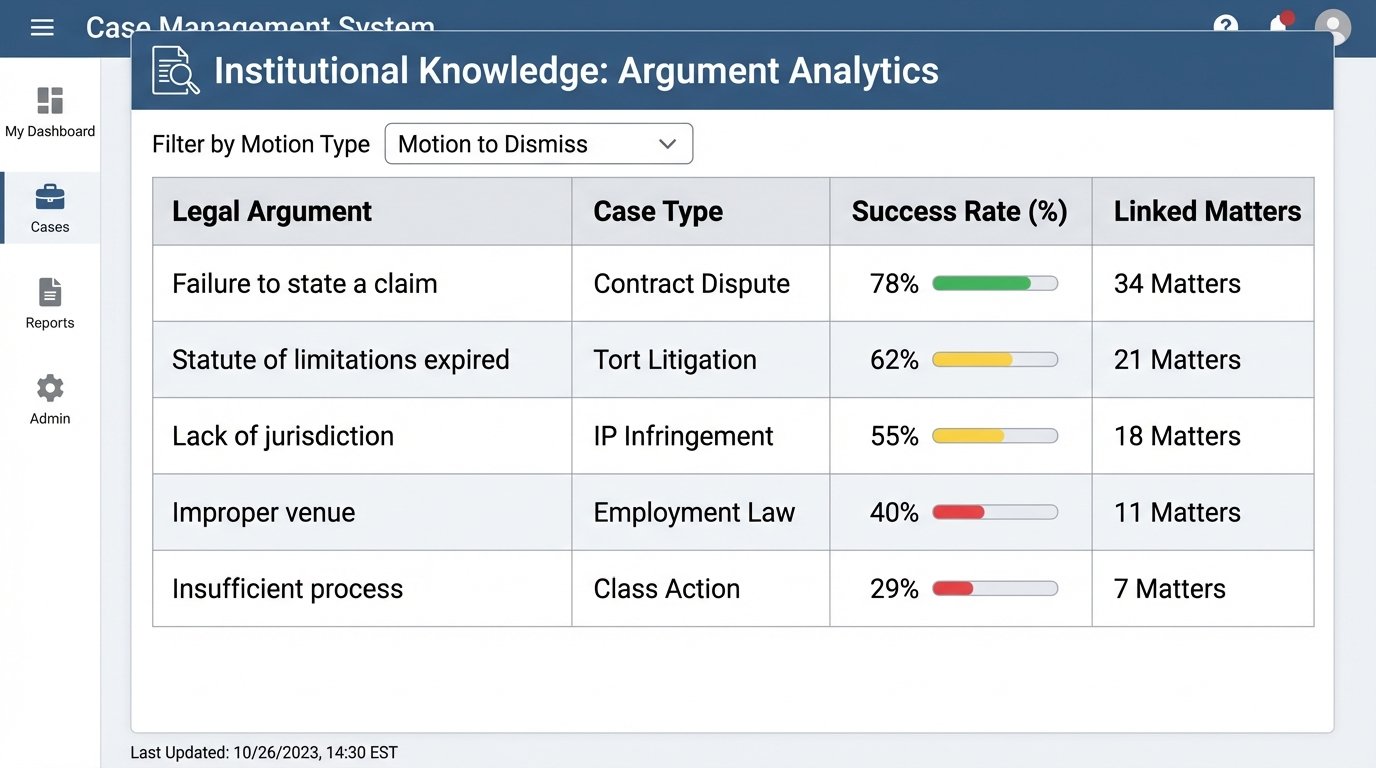This screenshot has width=1376, height=768.
Task: Open the Motion to Dismiss filter dropdown
Action: [538, 143]
